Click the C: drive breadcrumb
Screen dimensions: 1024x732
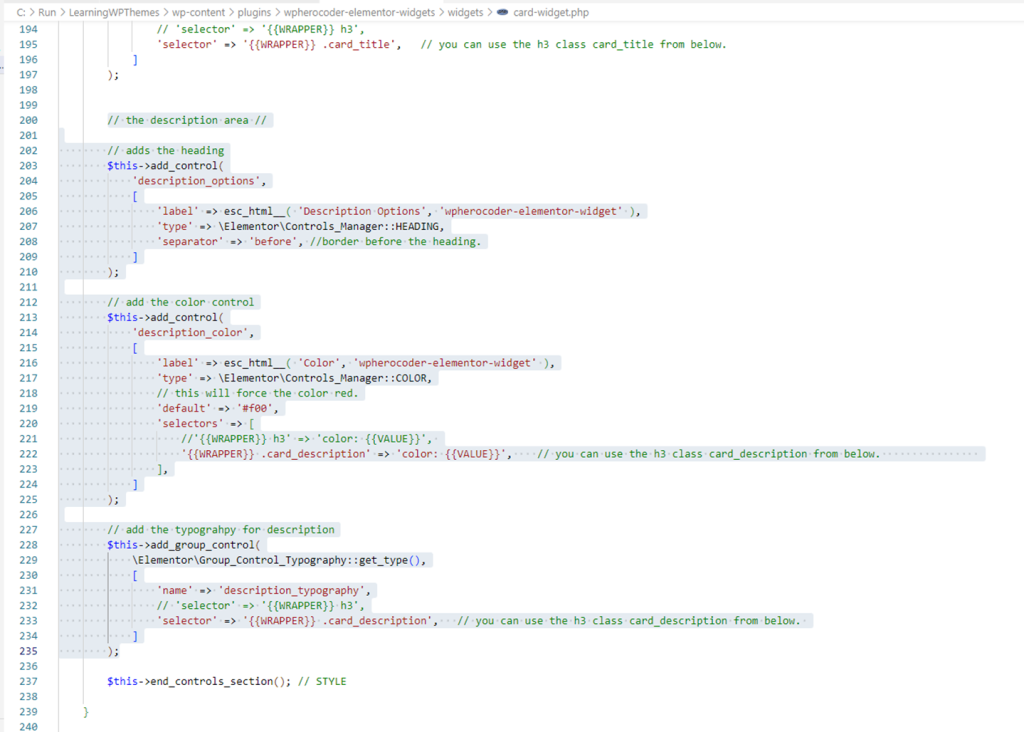(x=21, y=12)
